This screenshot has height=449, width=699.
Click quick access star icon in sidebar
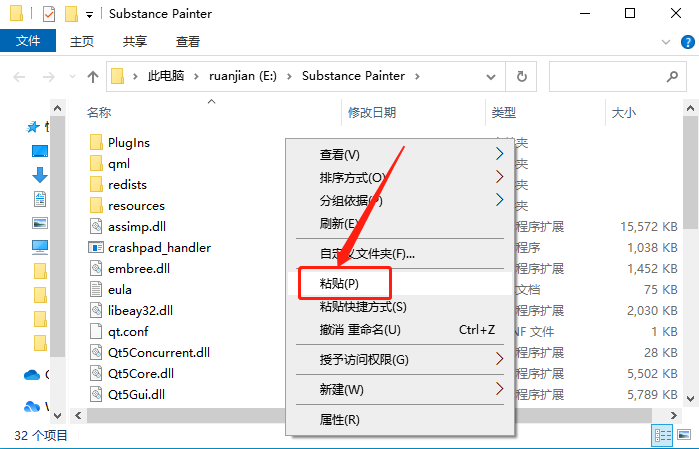pos(33,128)
